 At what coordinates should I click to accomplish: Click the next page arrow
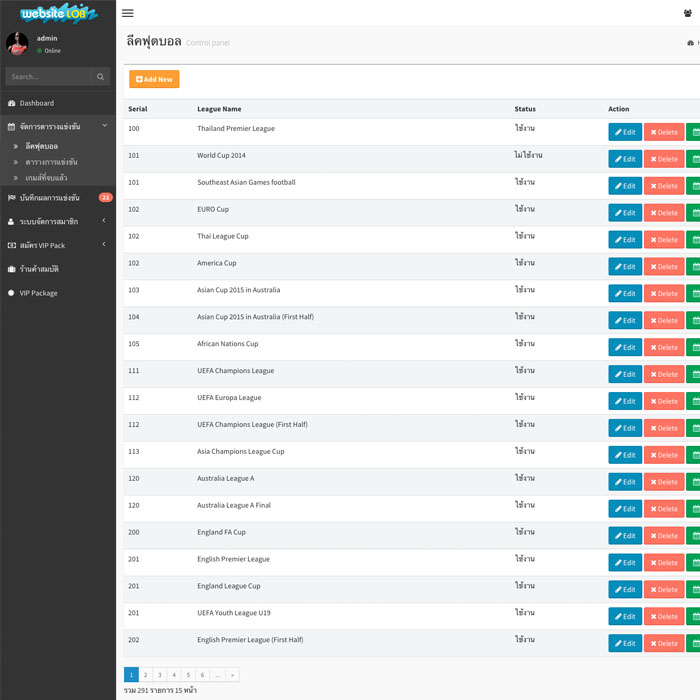coord(233,675)
